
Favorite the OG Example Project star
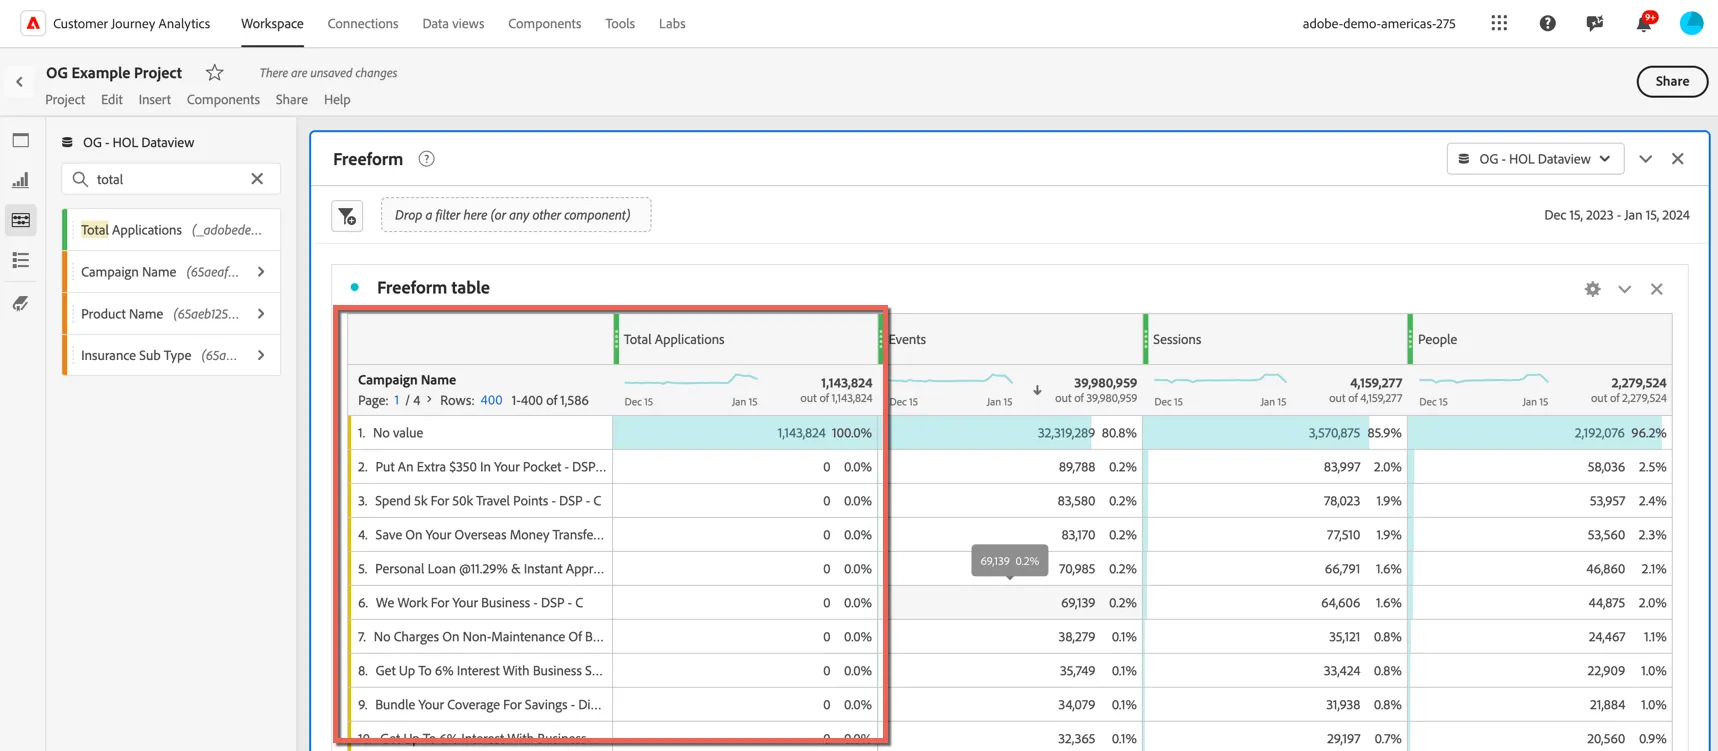tap(214, 72)
